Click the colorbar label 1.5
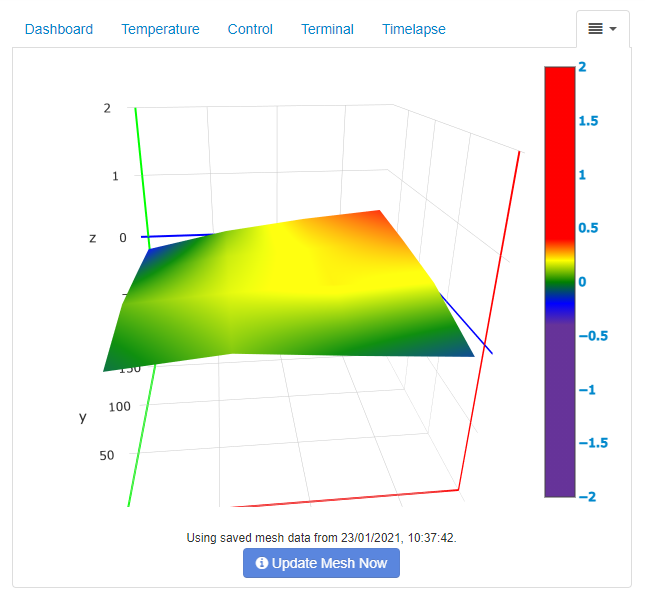 tap(588, 121)
